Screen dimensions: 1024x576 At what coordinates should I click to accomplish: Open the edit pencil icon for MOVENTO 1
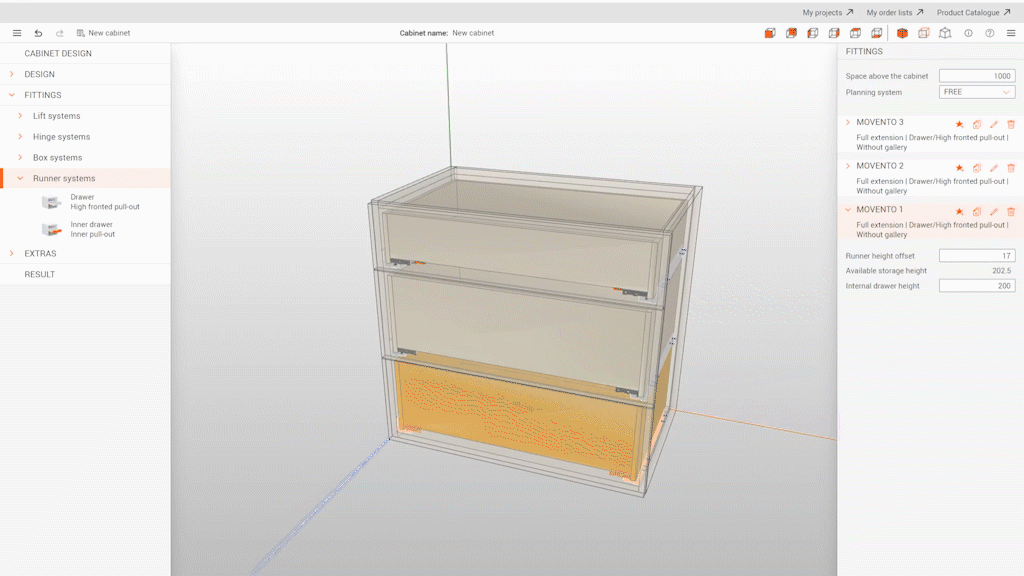[x=993, y=211]
